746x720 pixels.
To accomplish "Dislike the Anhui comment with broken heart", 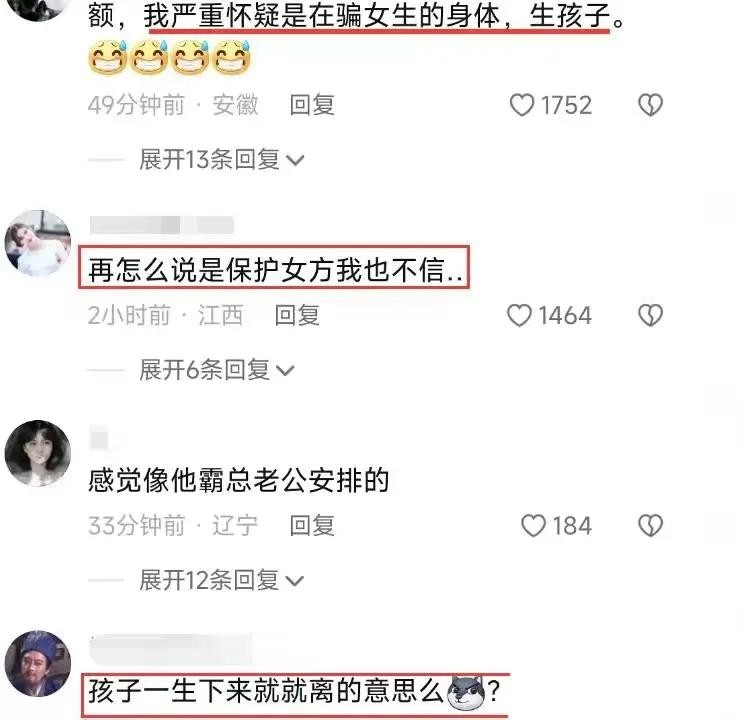I will pyautogui.click(x=650, y=105).
